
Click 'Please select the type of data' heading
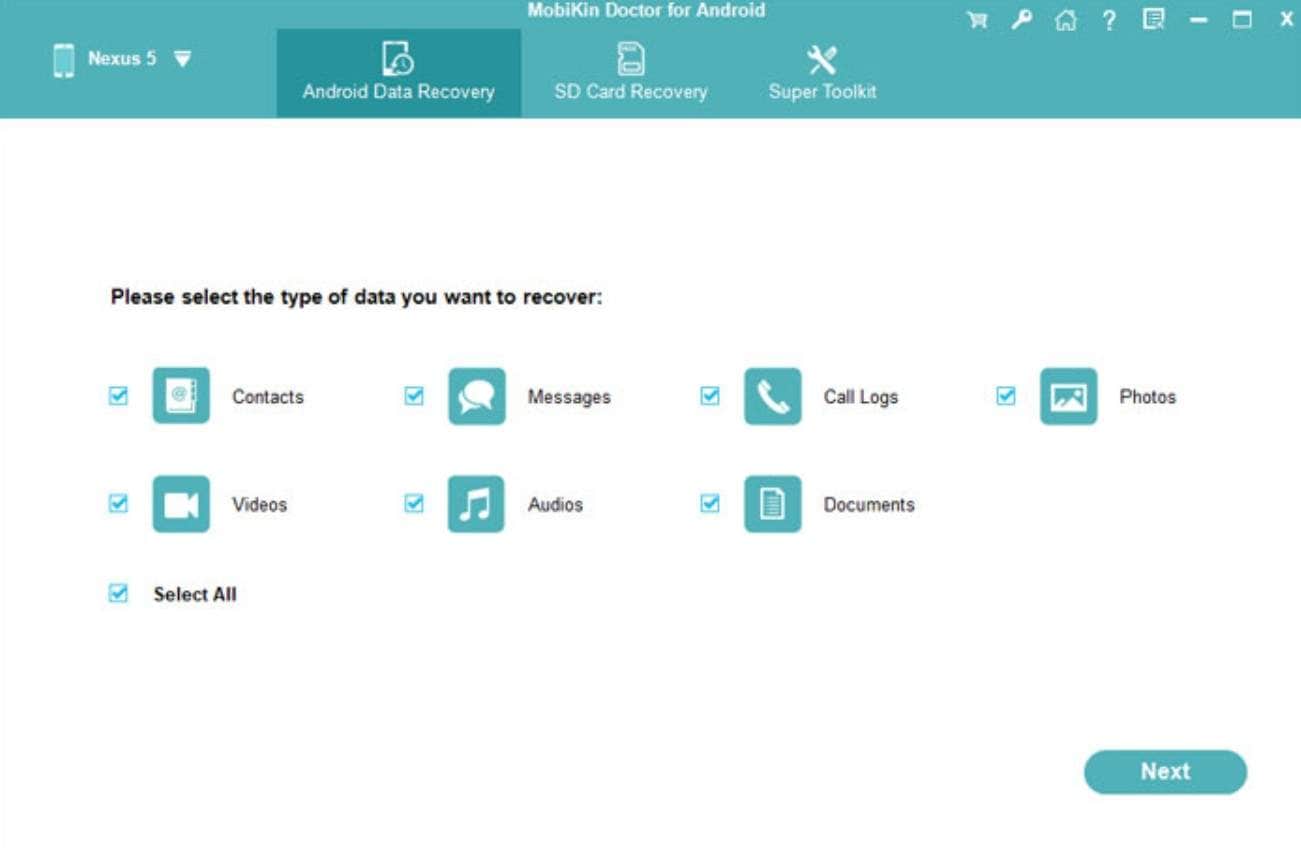(x=357, y=298)
